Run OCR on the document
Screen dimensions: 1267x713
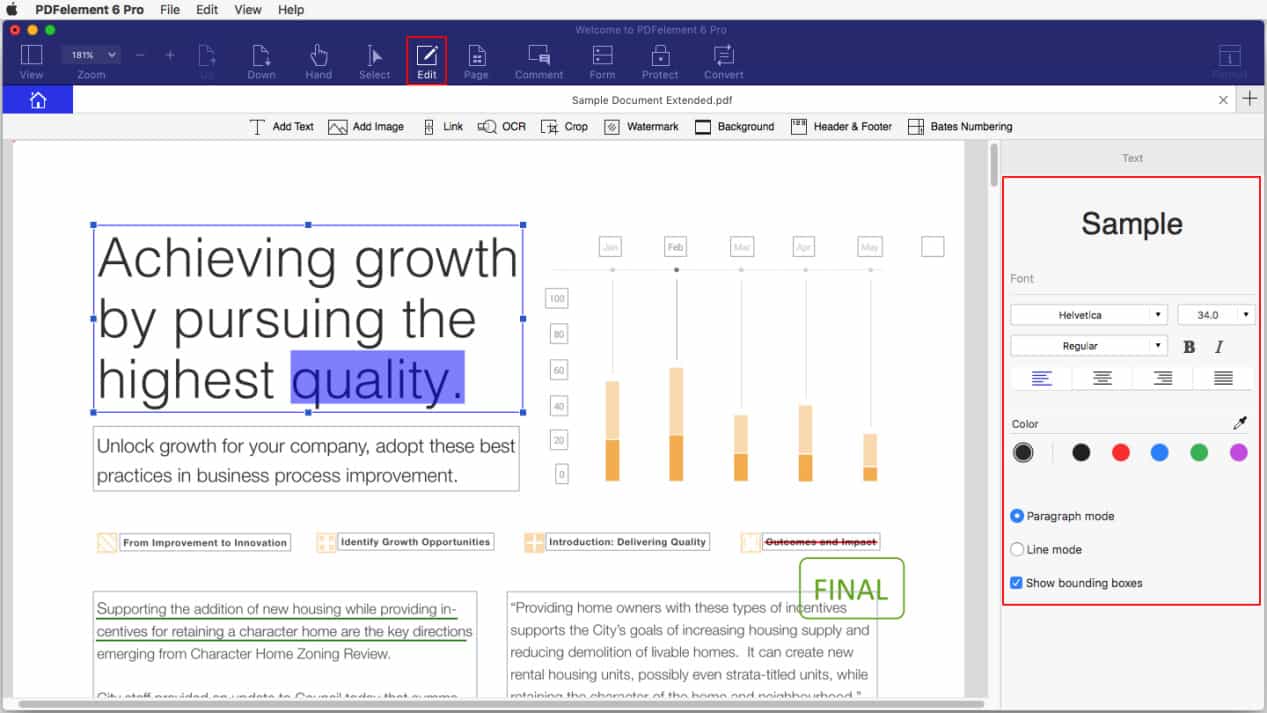[x=502, y=127]
